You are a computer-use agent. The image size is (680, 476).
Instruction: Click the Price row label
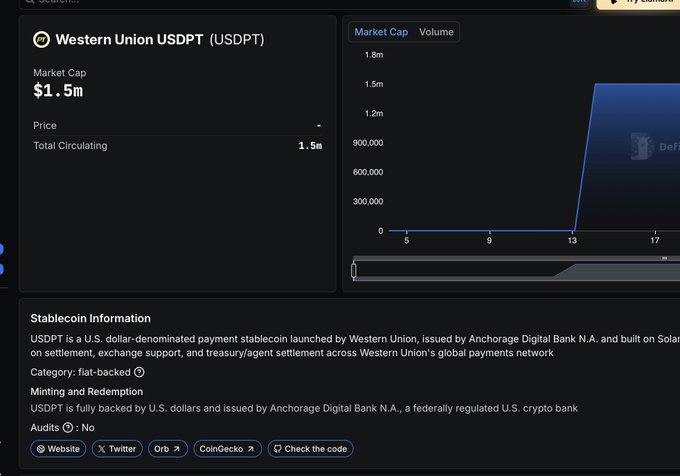click(45, 125)
